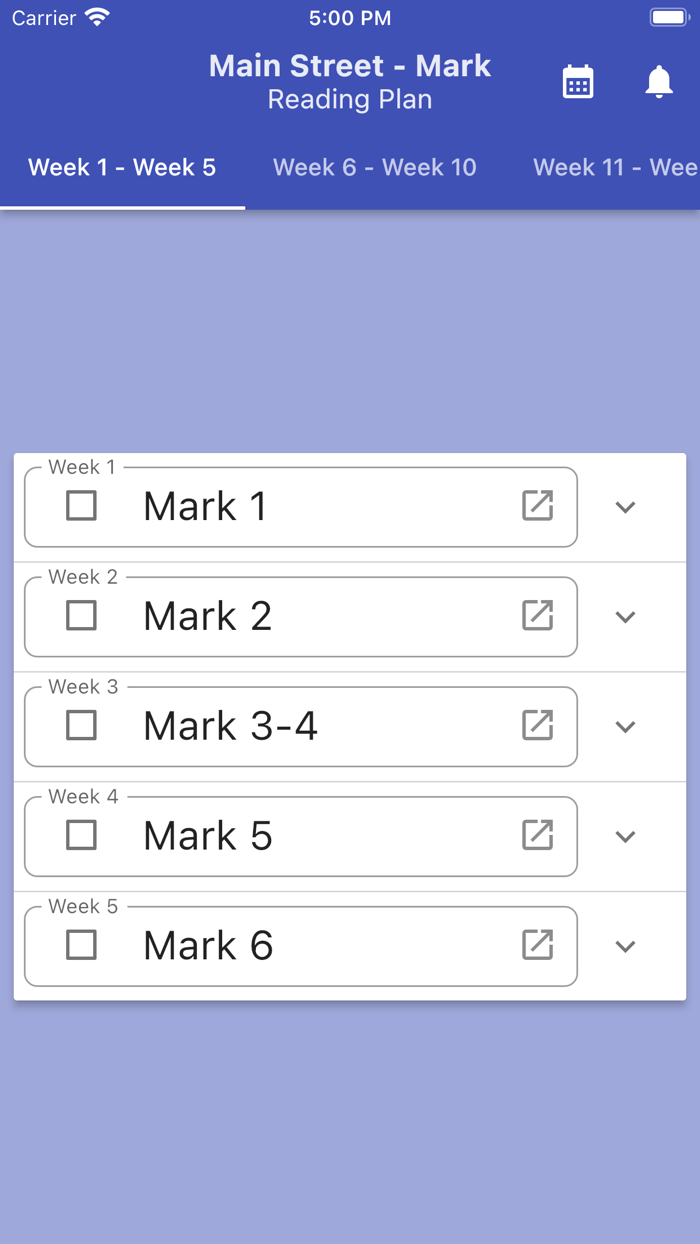Expand the Week 1 Mark 1 row chevron
Screen dimensions: 700x1244
coord(625,507)
